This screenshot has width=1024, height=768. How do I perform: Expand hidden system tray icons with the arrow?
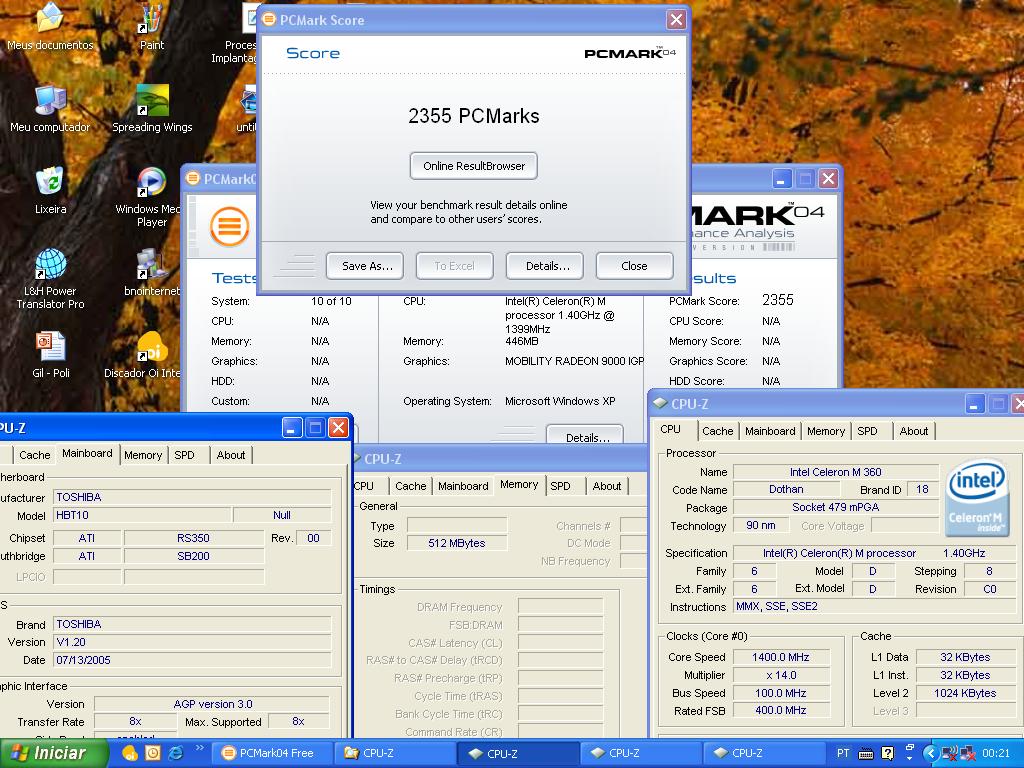click(x=931, y=754)
